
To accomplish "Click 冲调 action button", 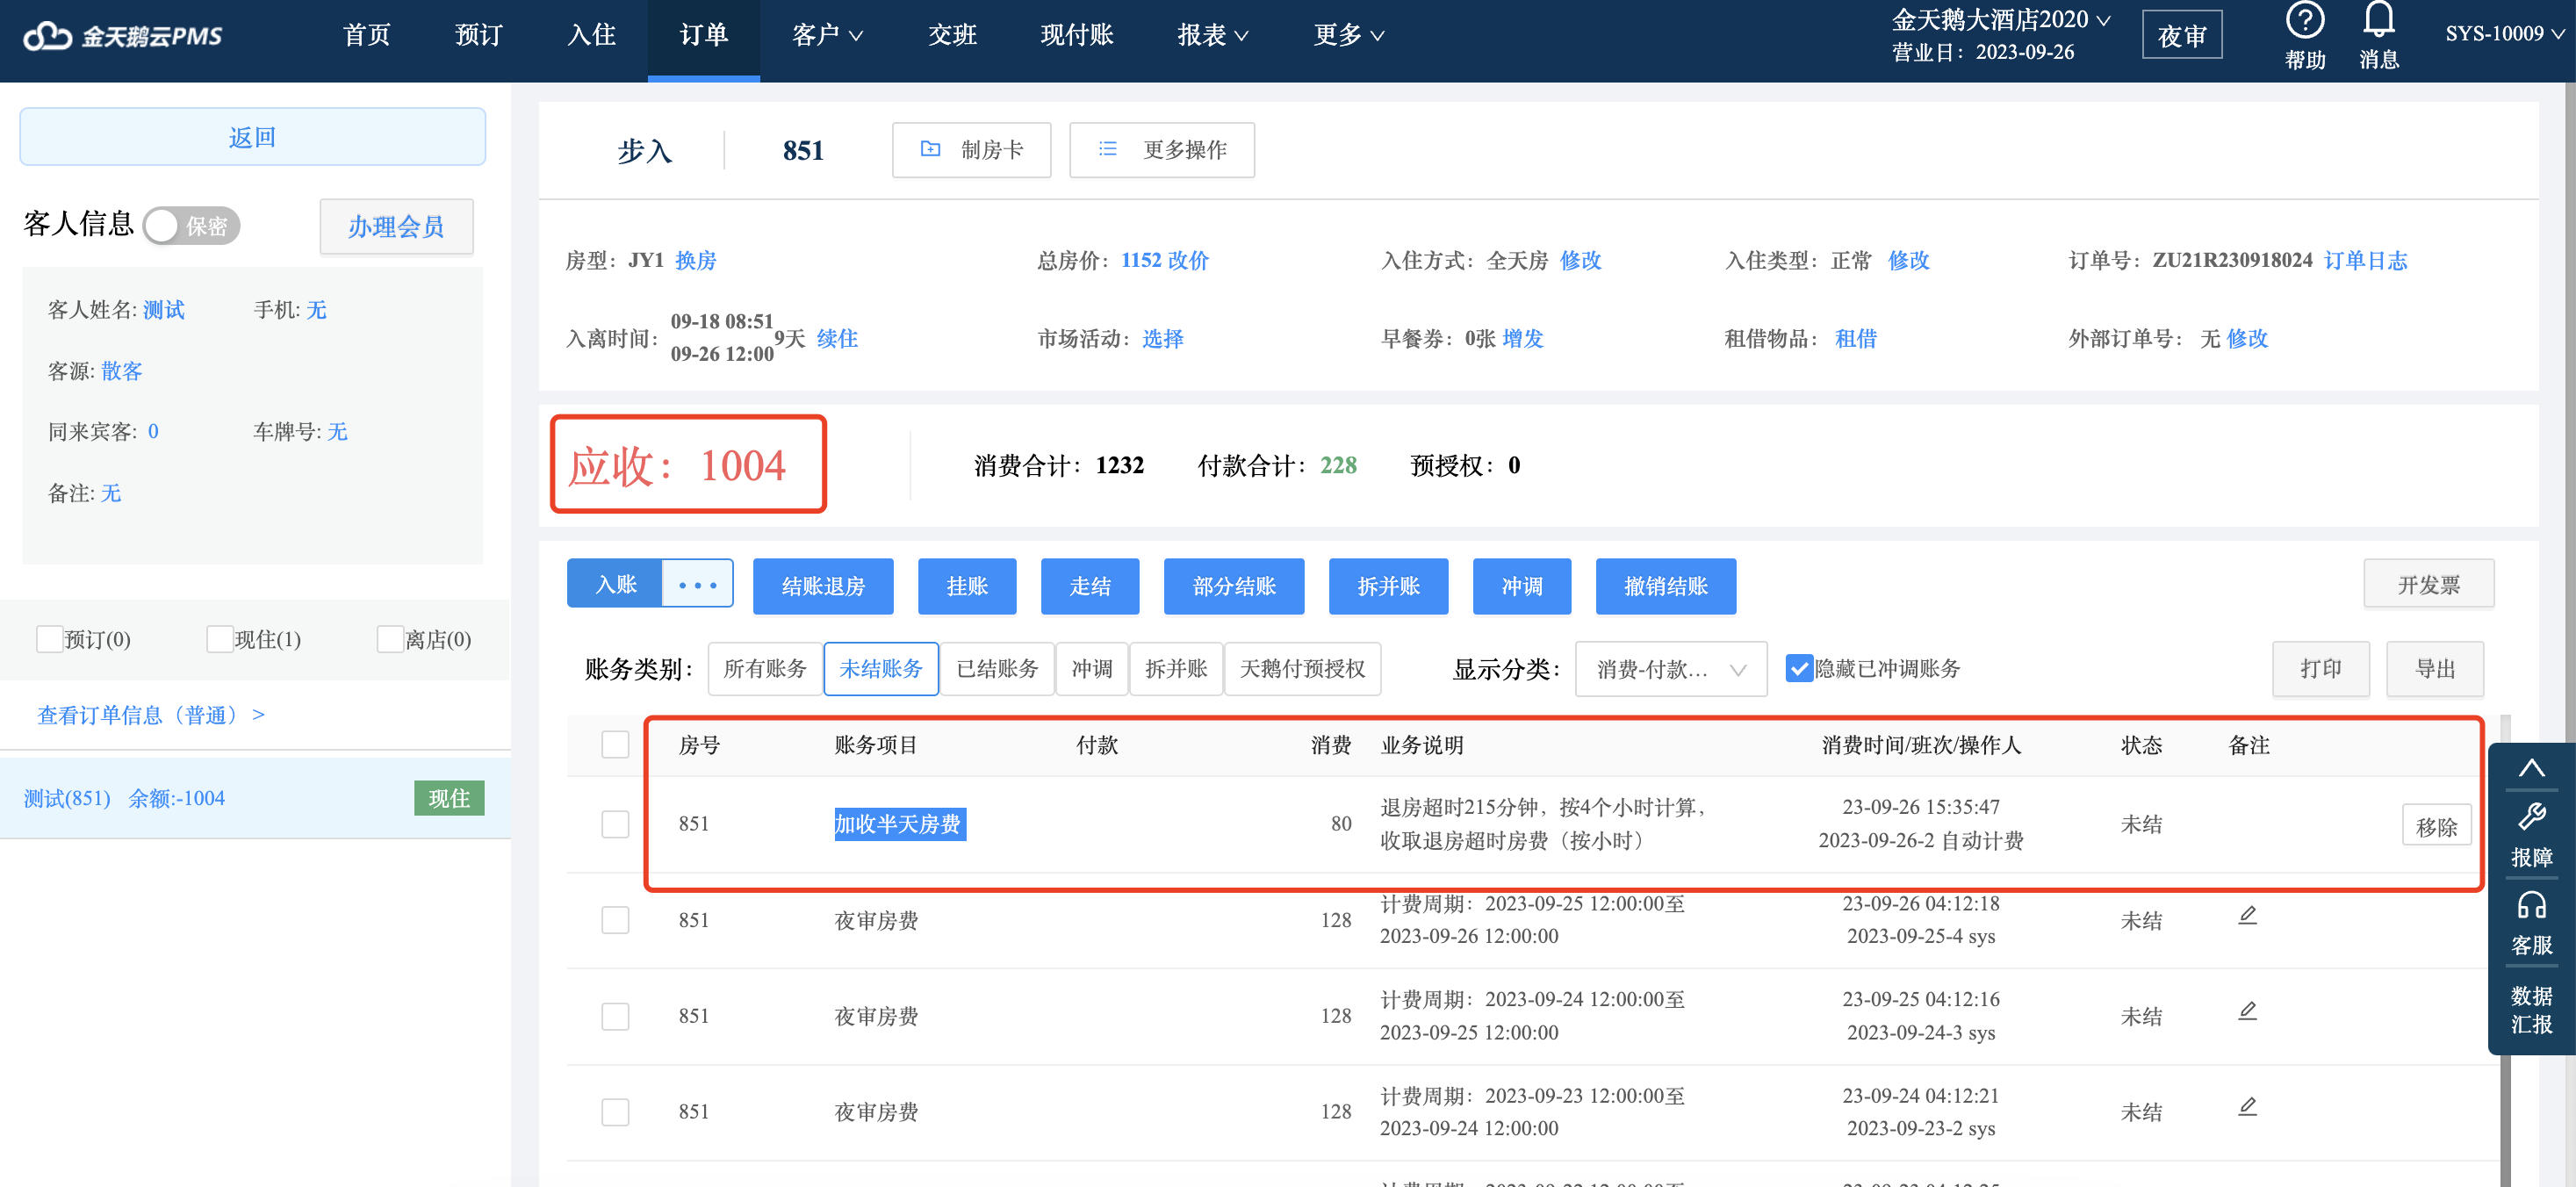I will pos(1521,586).
